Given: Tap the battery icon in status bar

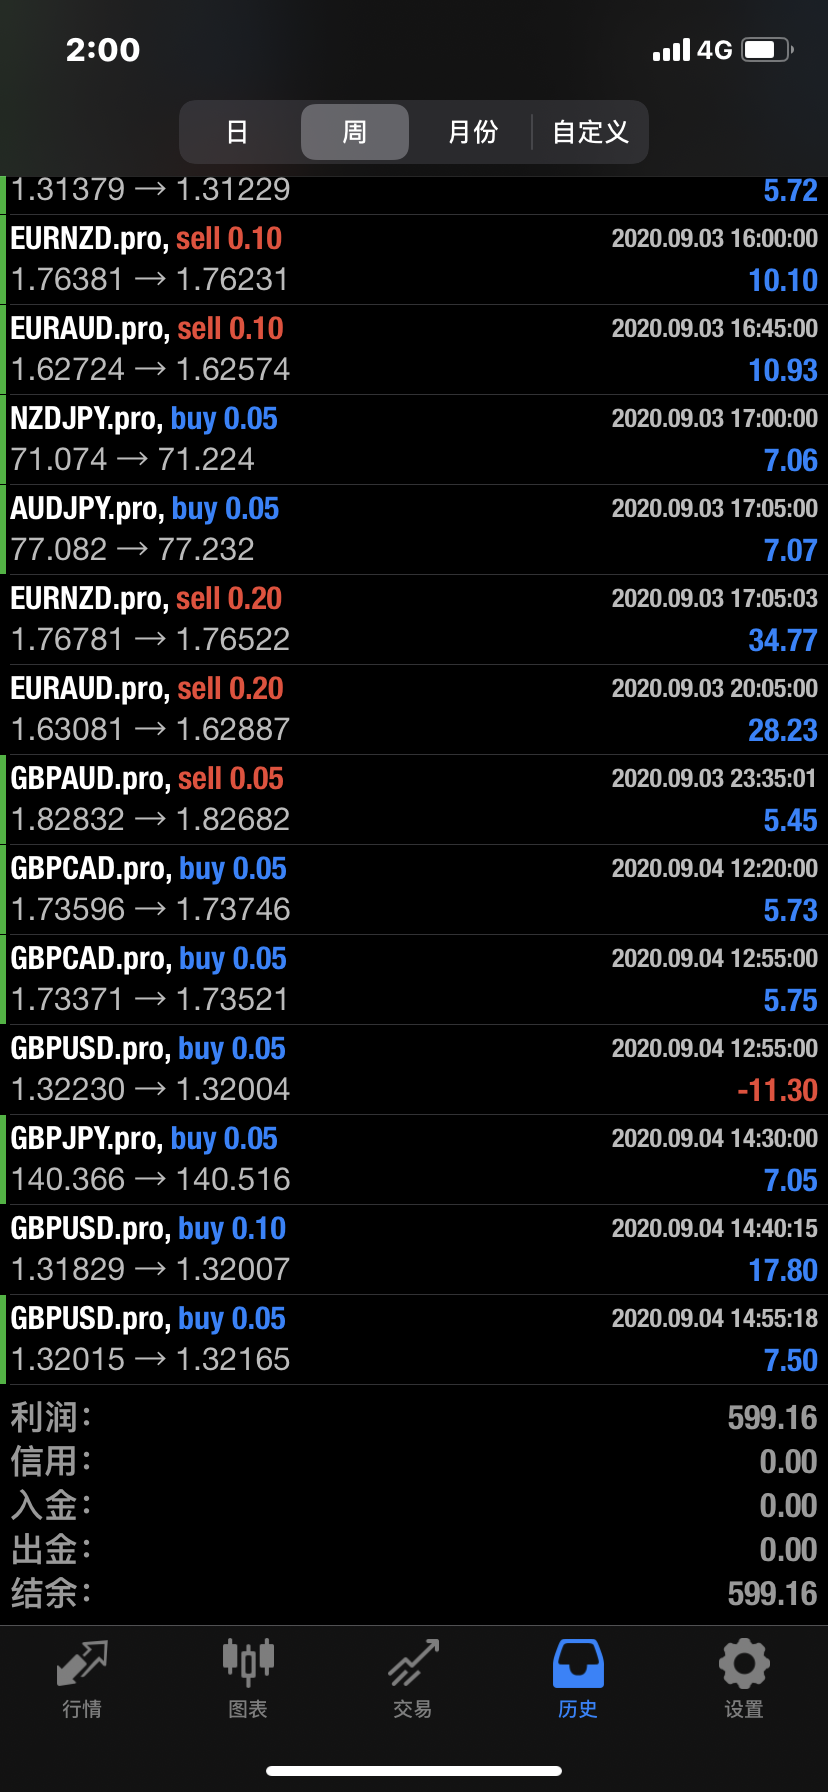Looking at the screenshot, I should pyautogui.click(x=767, y=50).
